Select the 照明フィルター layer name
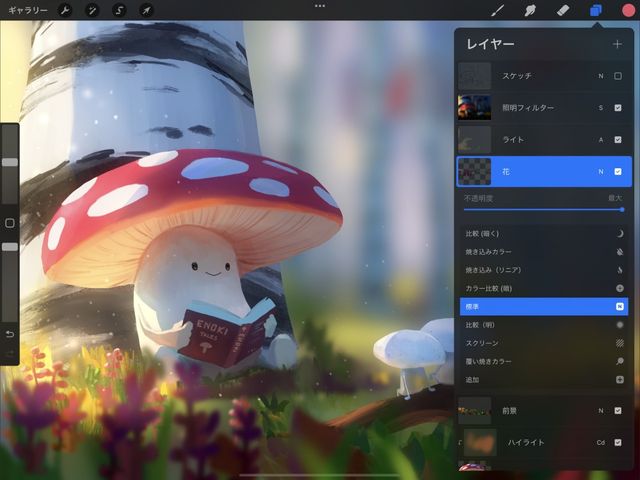Image resolution: width=640 pixels, height=480 pixels. (x=528, y=108)
